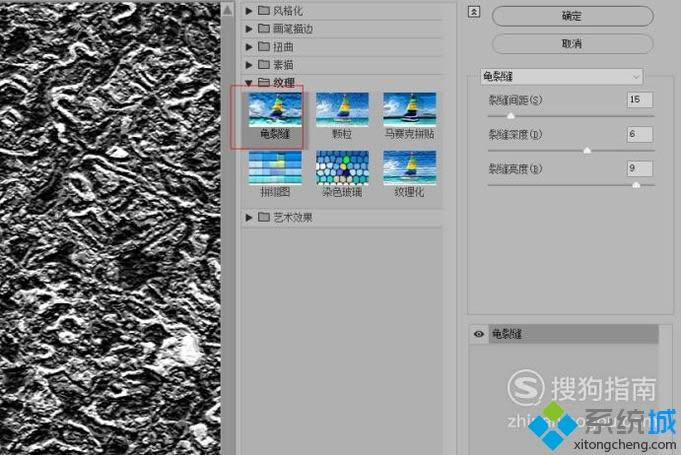Viewport: 681px width, 455px height.
Task: Click the 取消 button
Action: (572, 43)
